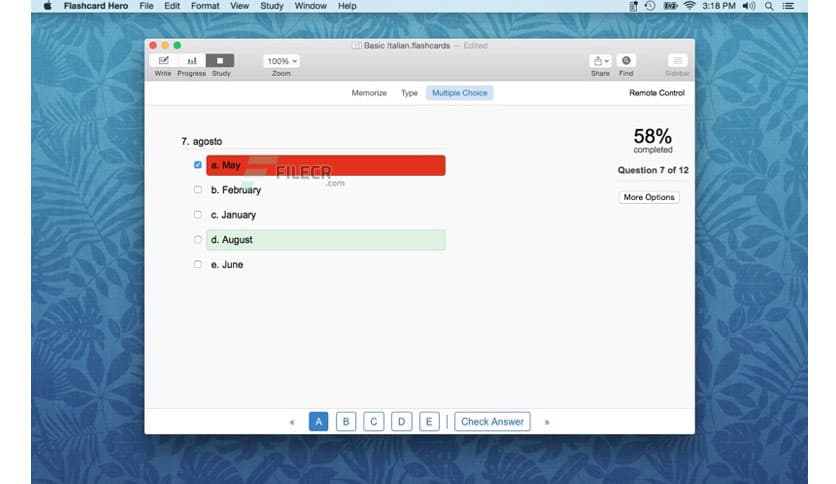This screenshot has height=484, width=836.
Task: Open the Flashcard Hero menu
Action: click(x=95, y=6)
